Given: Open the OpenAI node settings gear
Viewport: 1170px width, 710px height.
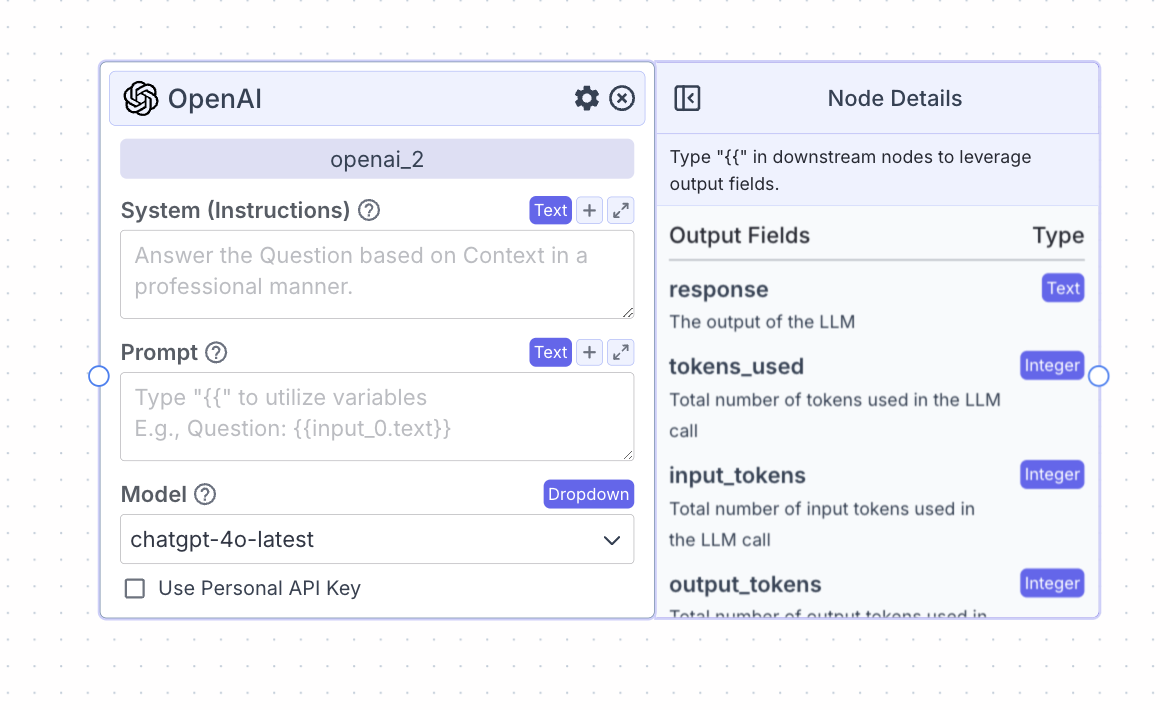Looking at the screenshot, I should click(x=586, y=98).
